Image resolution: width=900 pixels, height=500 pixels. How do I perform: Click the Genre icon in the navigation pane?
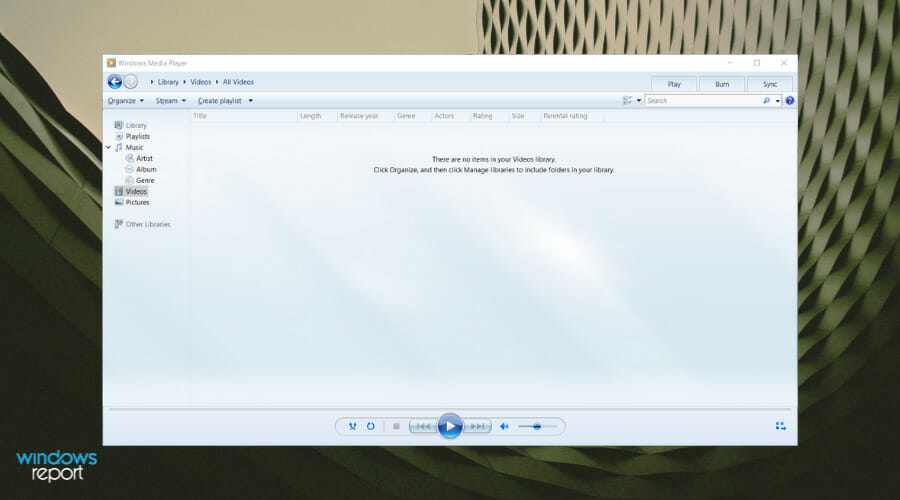pos(130,180)
